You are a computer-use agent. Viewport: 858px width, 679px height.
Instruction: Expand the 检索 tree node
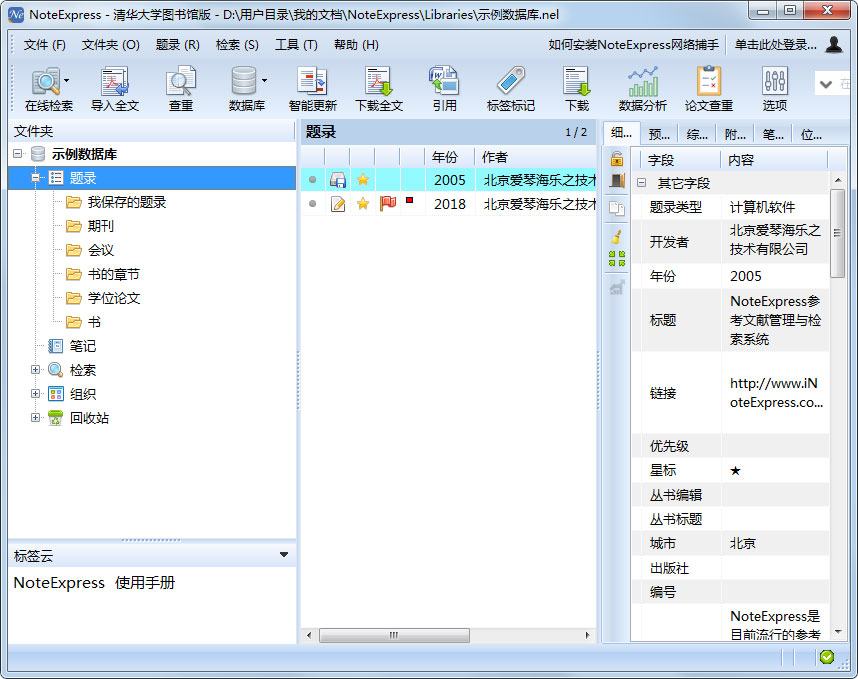(x=36, y=369)
